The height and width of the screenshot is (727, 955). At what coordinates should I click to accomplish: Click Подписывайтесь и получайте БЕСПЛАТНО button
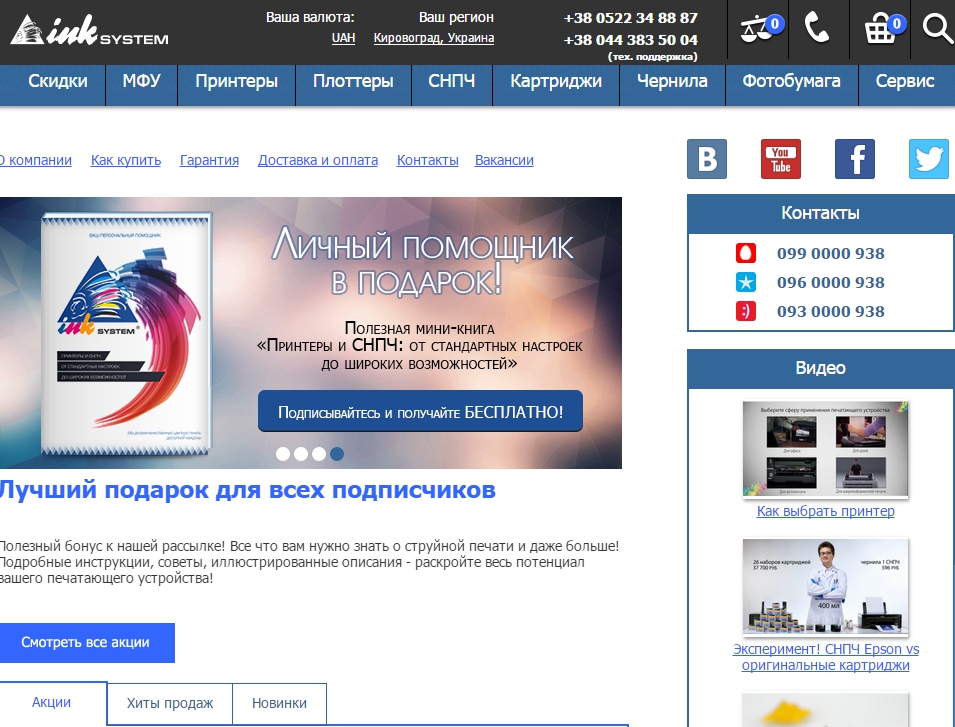[420, 412]
